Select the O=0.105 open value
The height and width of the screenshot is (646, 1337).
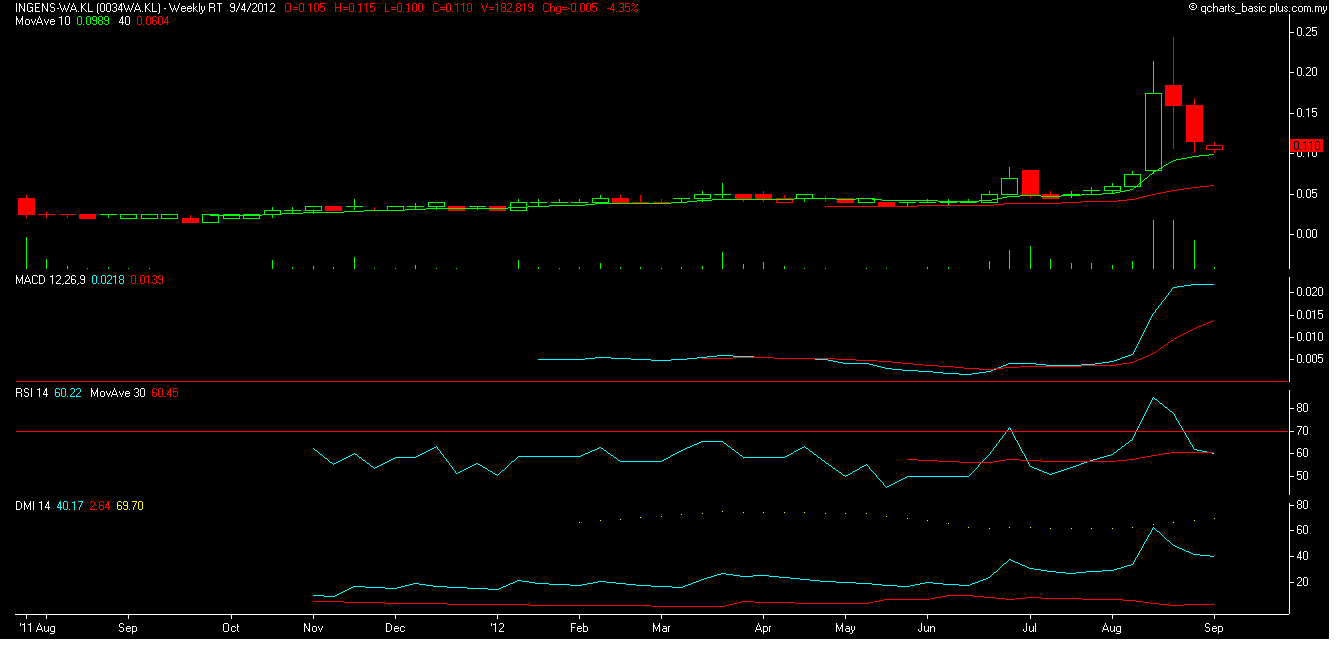[x=307, y=7]
